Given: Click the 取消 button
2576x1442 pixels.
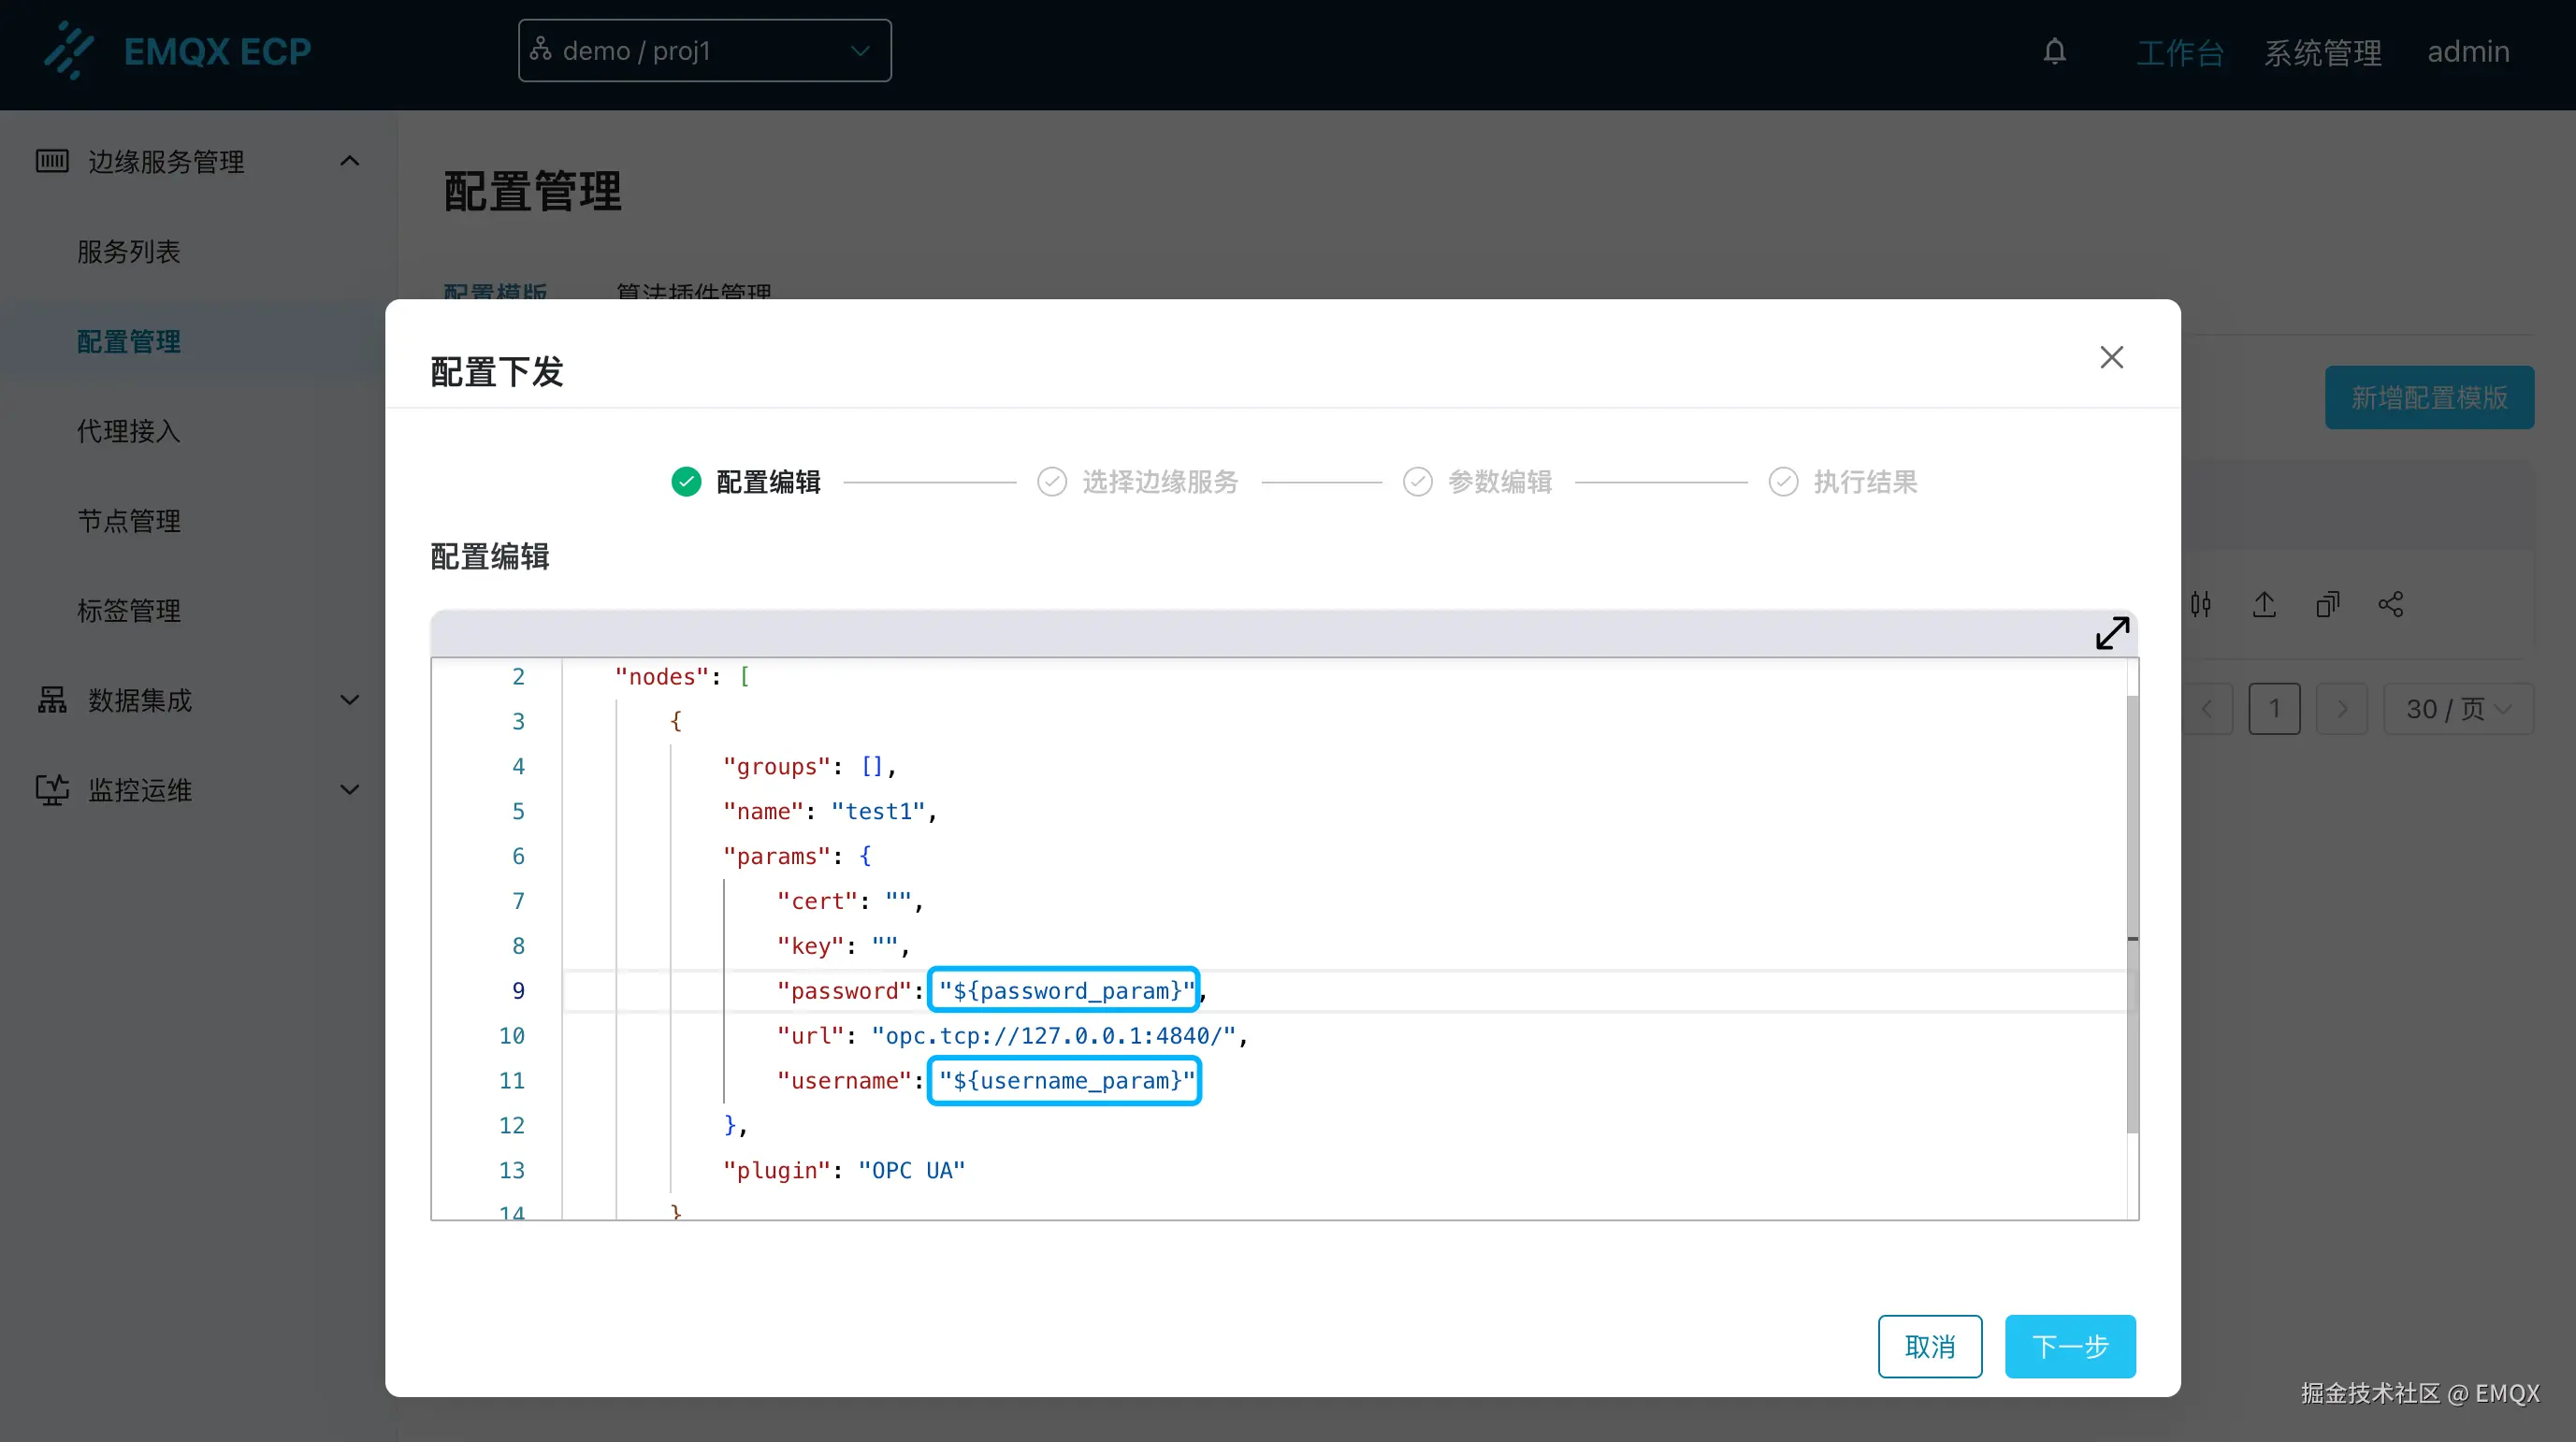Looking at the screenshot, I should pos(1929,1346).
